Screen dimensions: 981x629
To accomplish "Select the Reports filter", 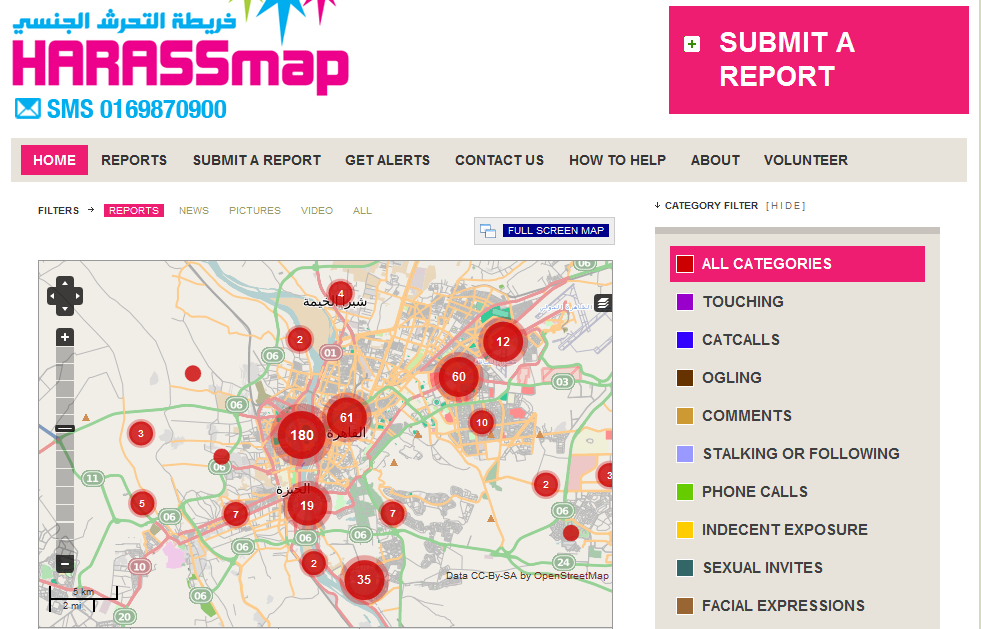I will (x=134, y=210).
